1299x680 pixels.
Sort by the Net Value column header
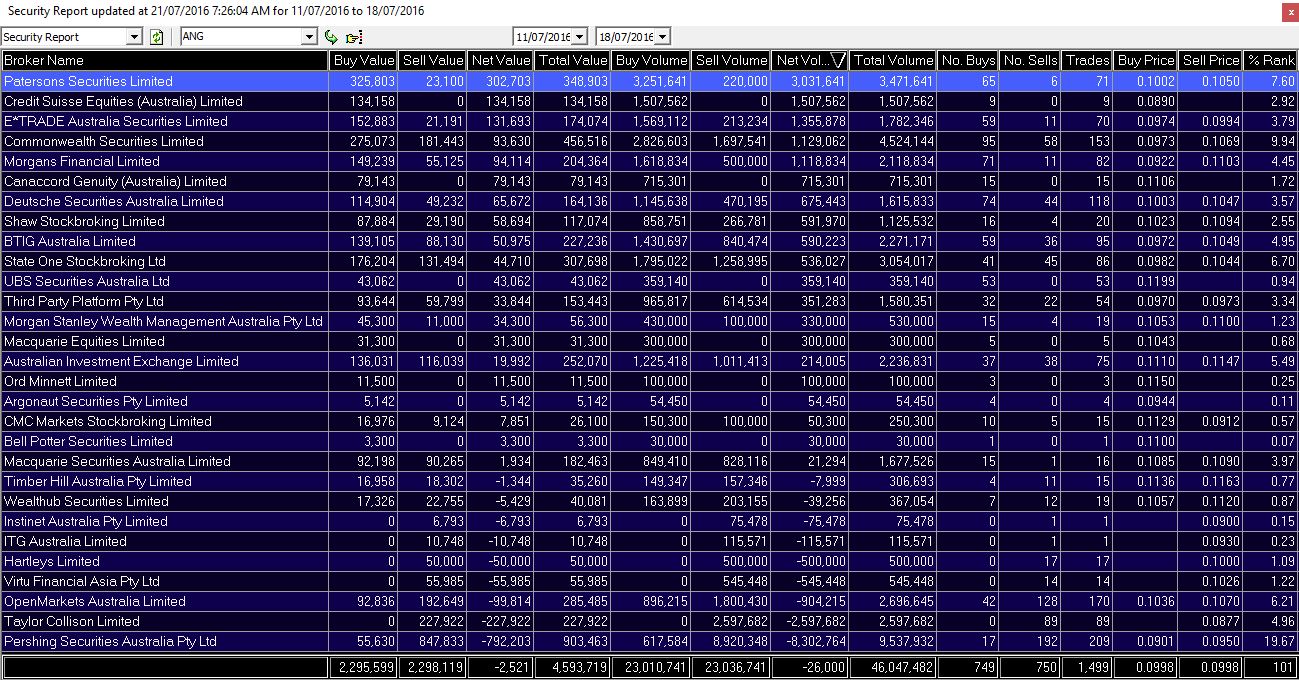pyautogui.click(x=501, y=61)
